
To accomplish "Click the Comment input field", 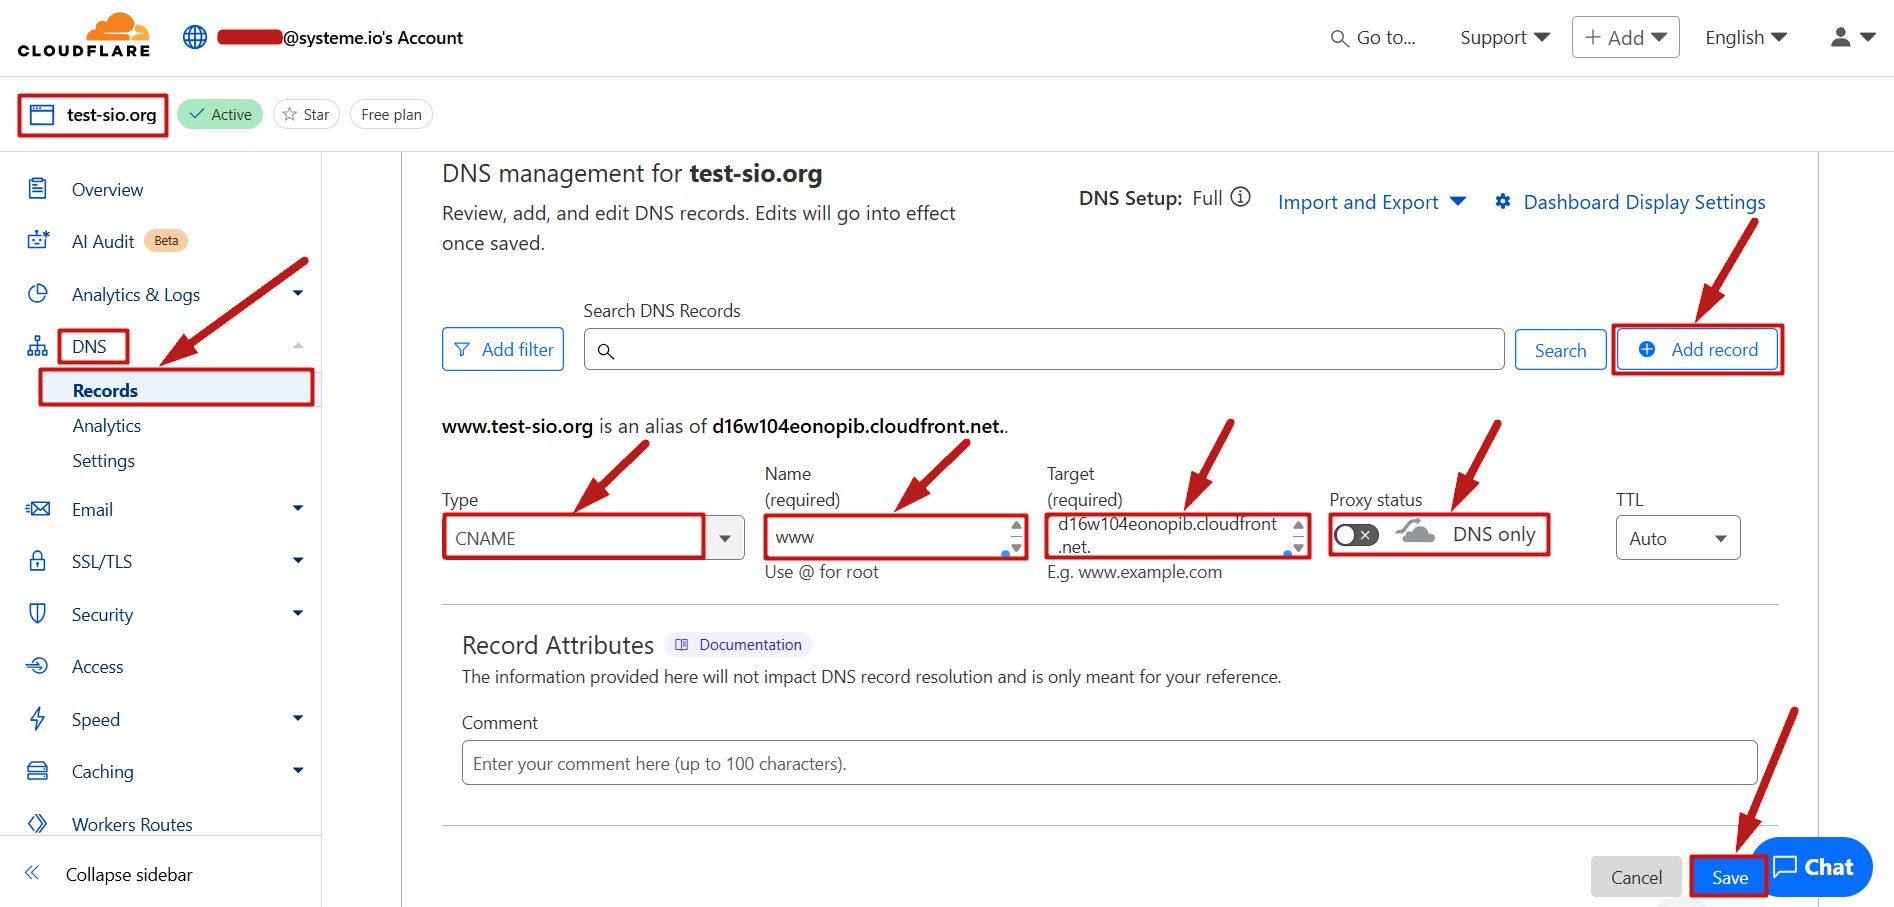I will point(1109,763).
